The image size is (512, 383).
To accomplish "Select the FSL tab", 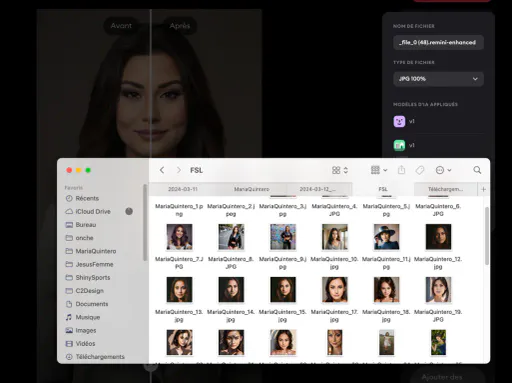I will [x=383, y=189].
